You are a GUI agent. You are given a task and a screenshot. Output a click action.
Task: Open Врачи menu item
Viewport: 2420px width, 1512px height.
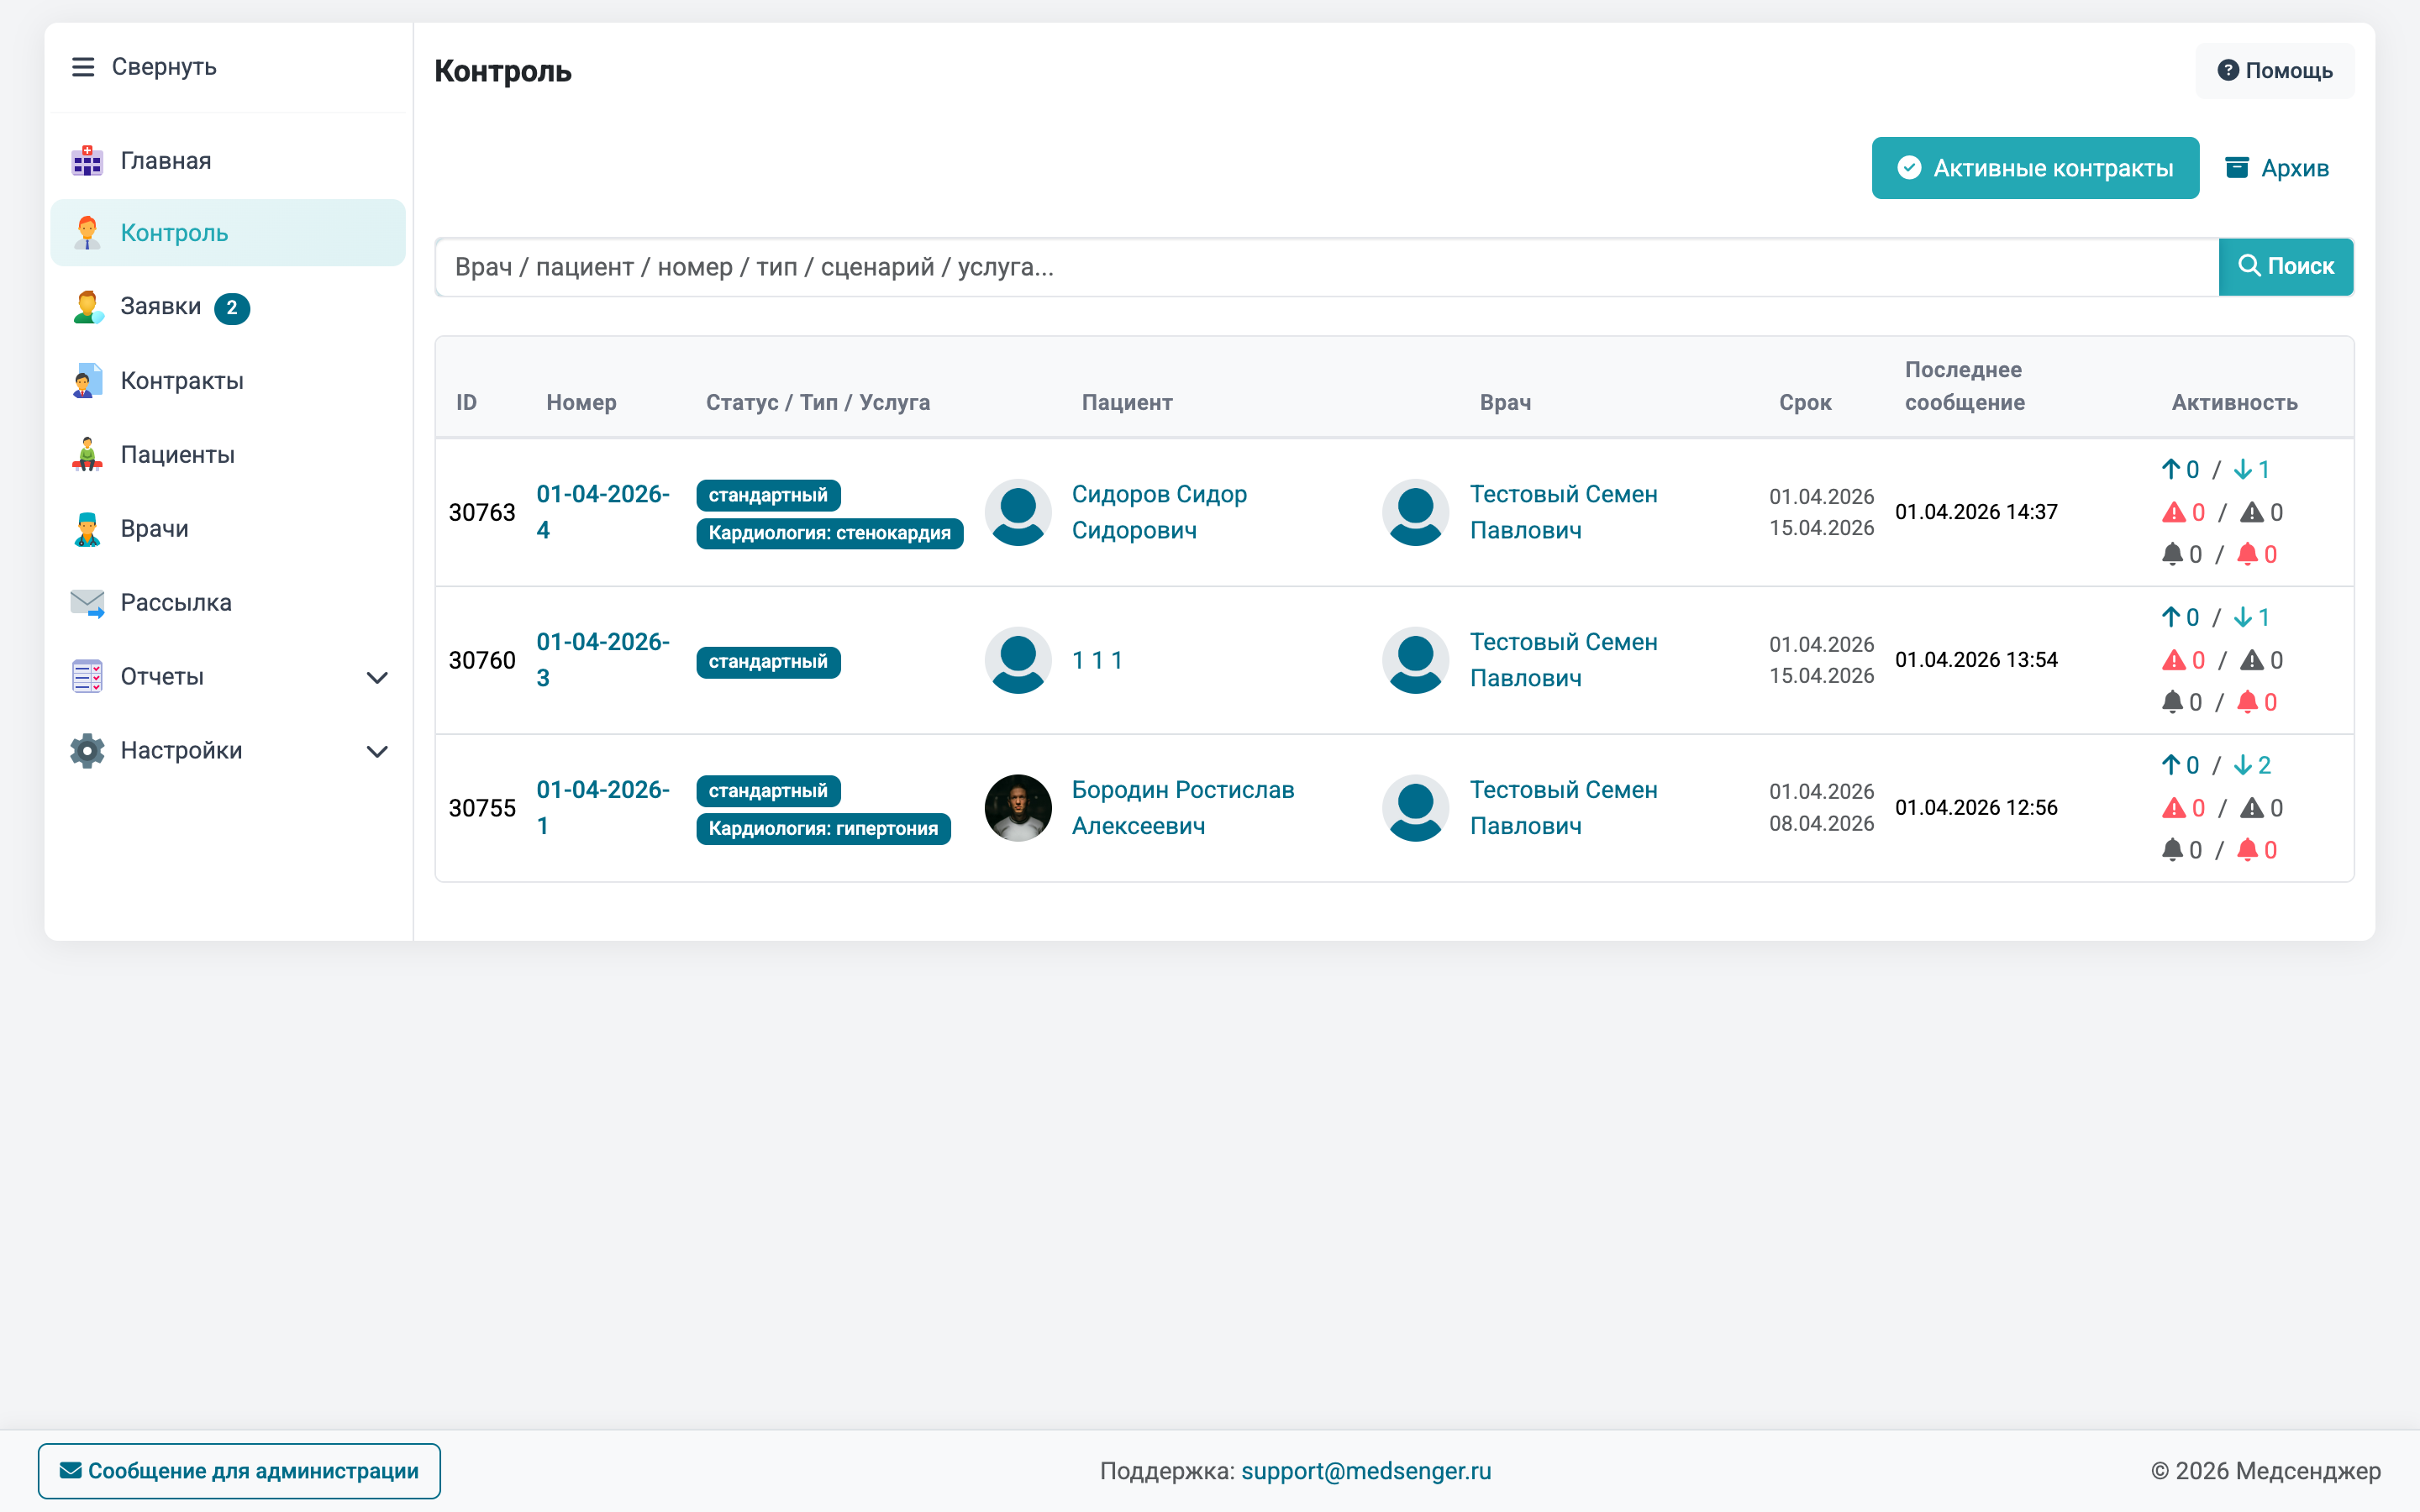228,529
